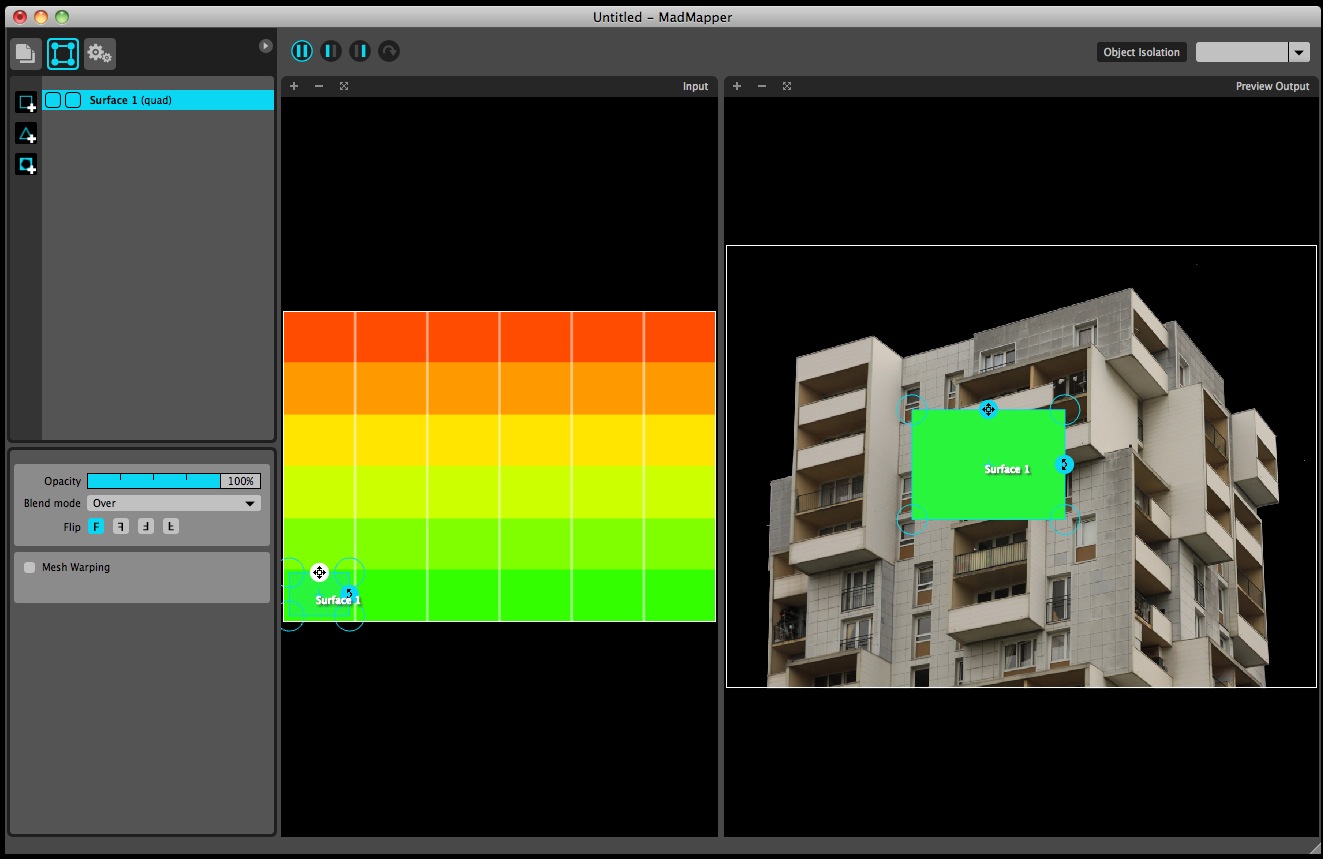Add a new mask shape with bottom add icon
Screen dimensions: 1323x859
click(x=26, y=165)
